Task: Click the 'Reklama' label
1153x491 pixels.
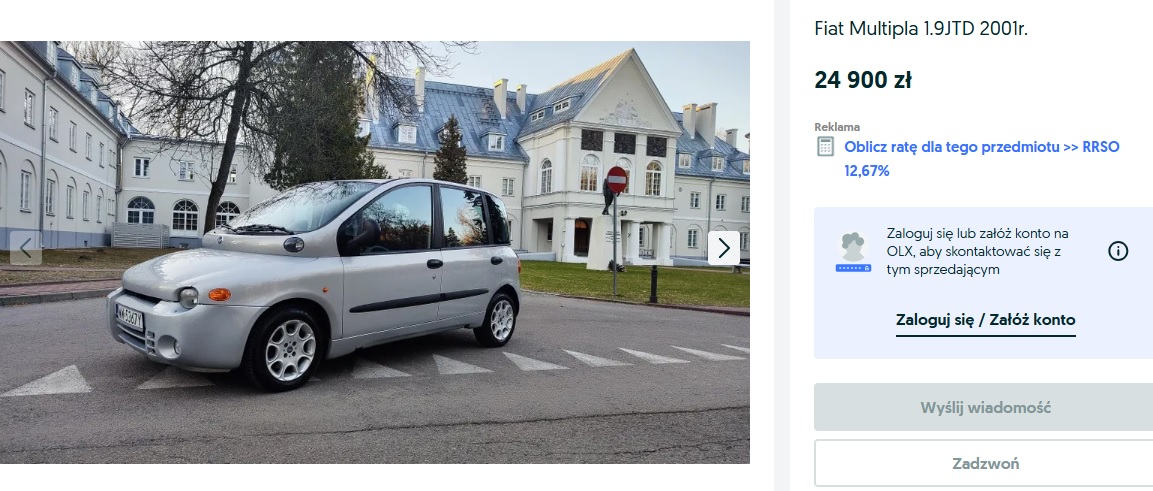Action: pos(837,127)
